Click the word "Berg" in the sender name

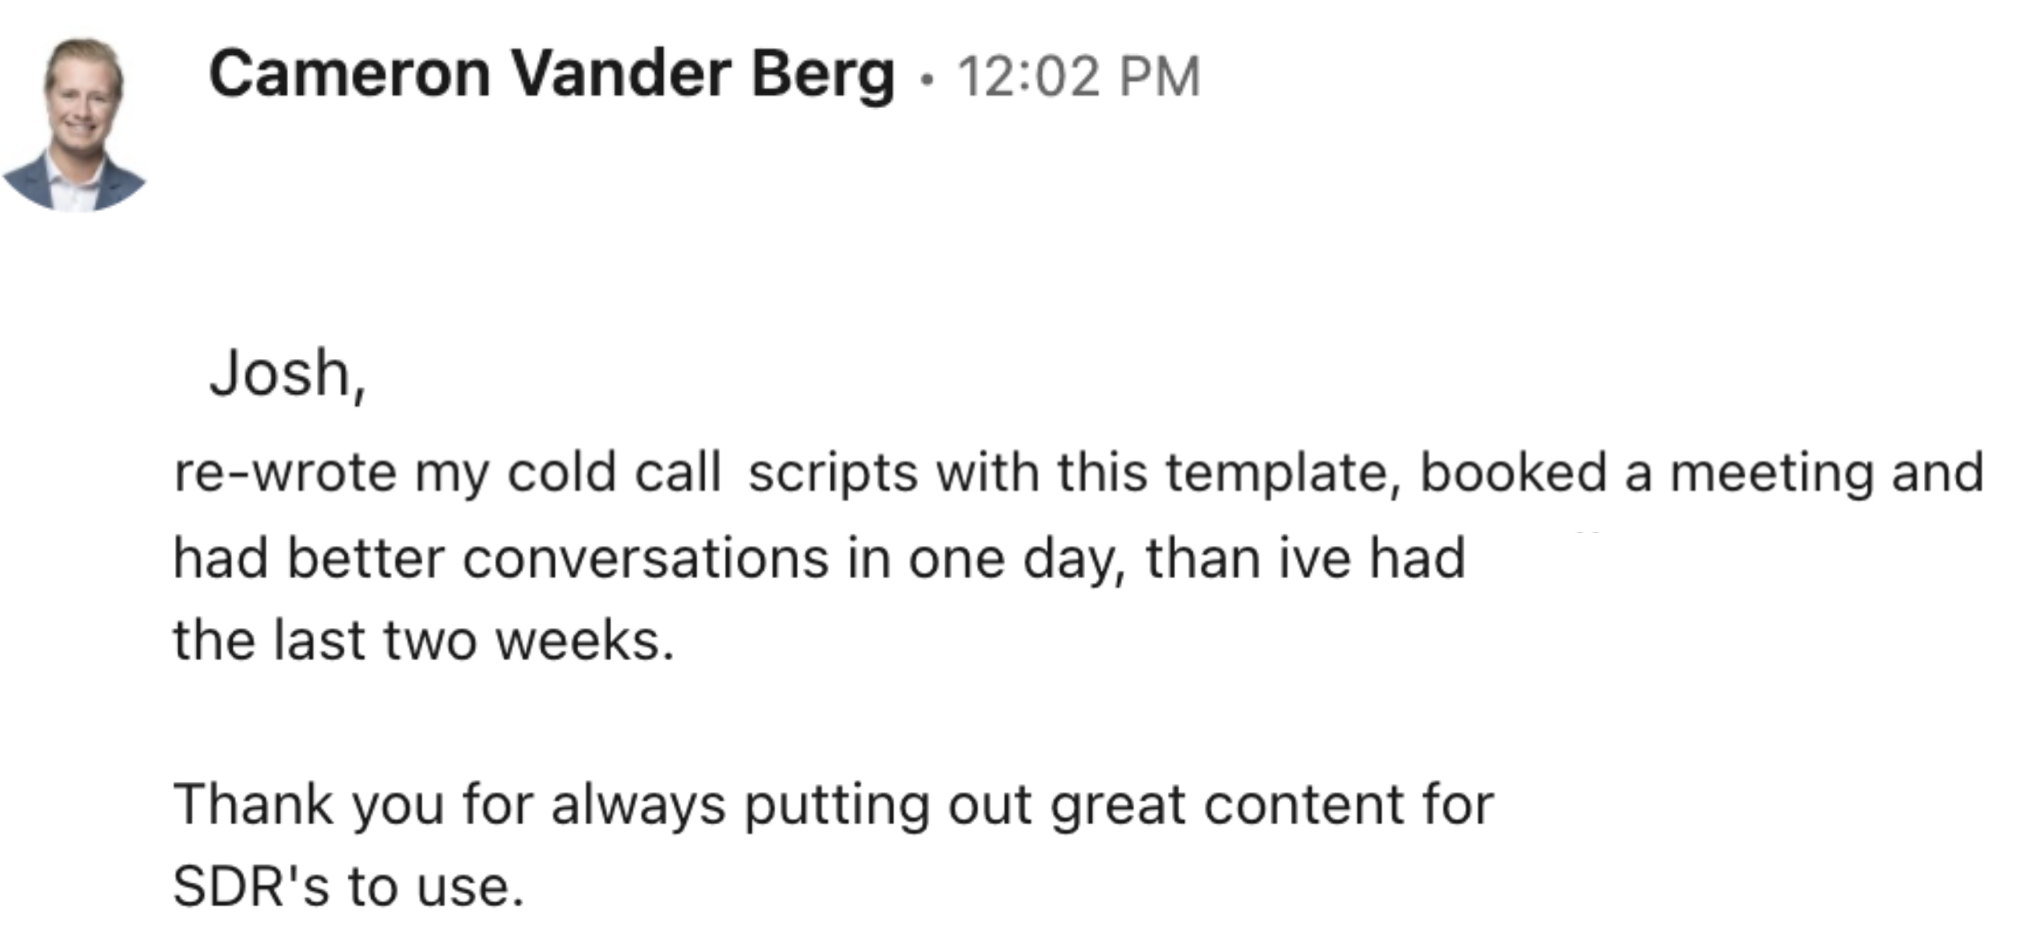point(823,76)
